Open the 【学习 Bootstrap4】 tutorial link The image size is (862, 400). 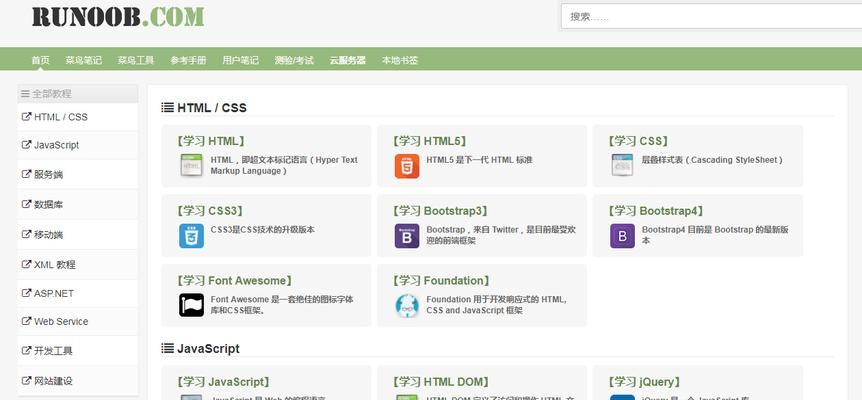pos(656,211)
